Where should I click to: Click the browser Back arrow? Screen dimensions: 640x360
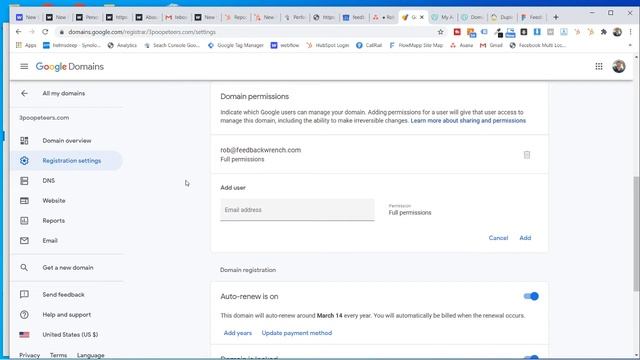(x=18, y=31)
